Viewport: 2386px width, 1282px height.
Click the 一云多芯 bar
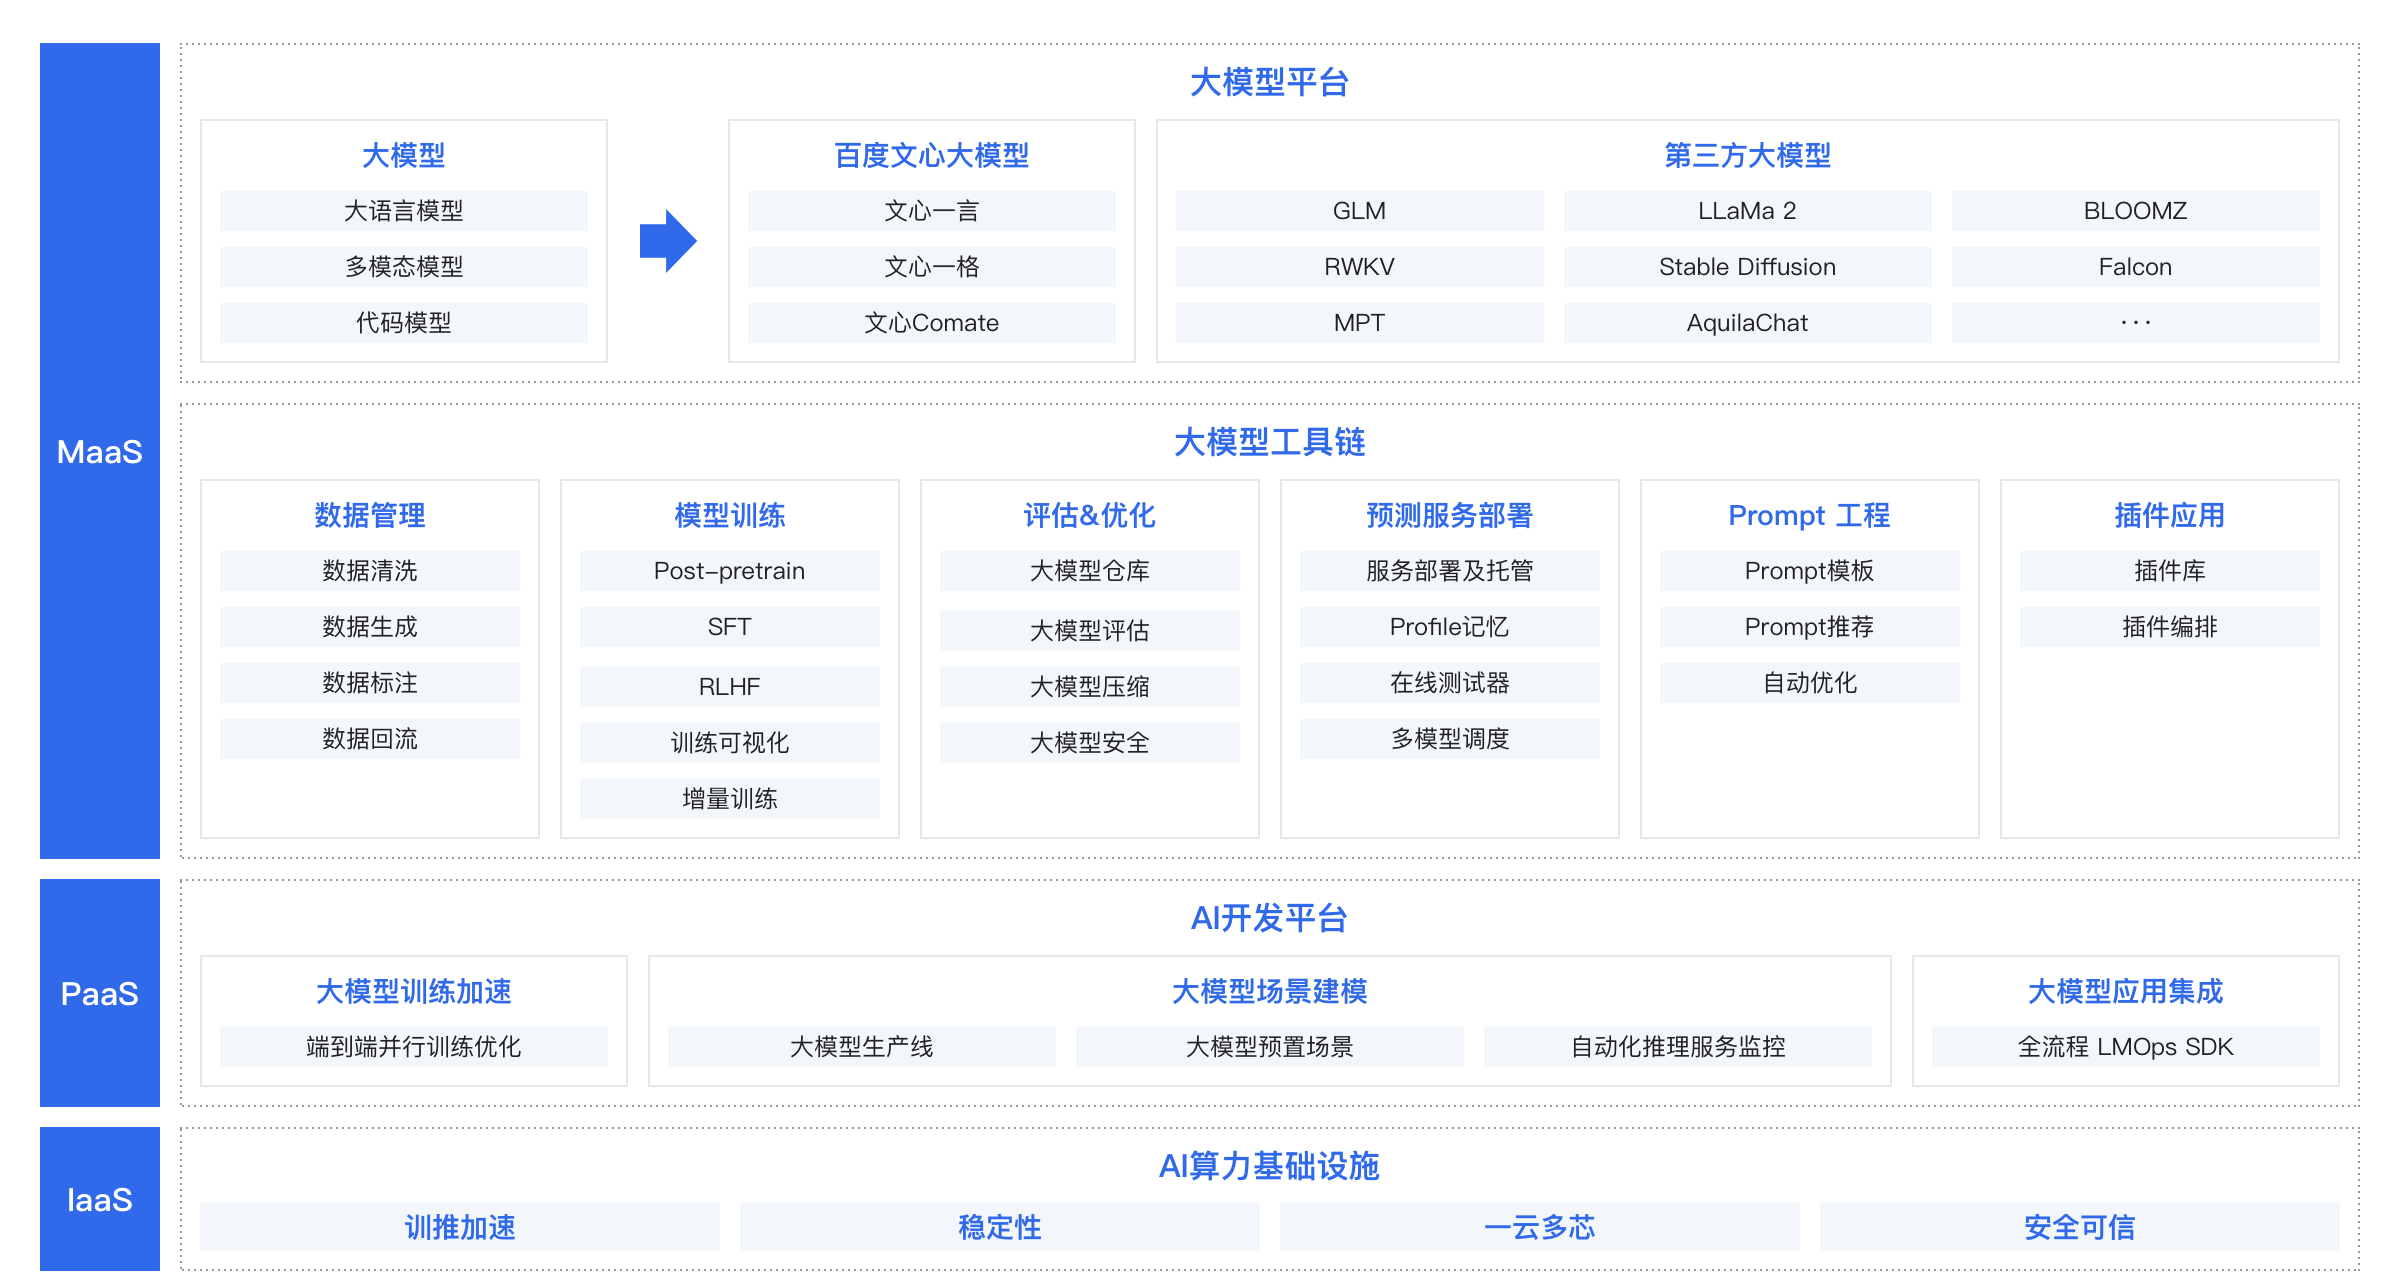(x=1540, y=1227)
